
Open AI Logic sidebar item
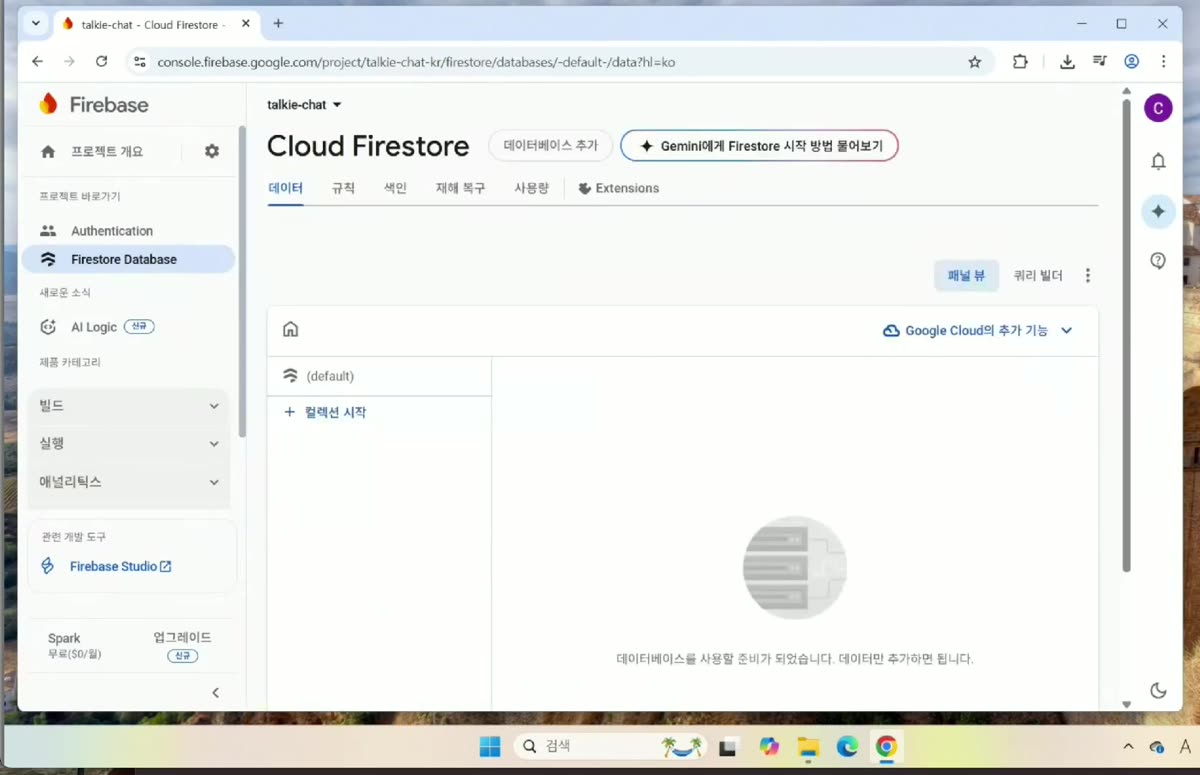tap(96, 327)
